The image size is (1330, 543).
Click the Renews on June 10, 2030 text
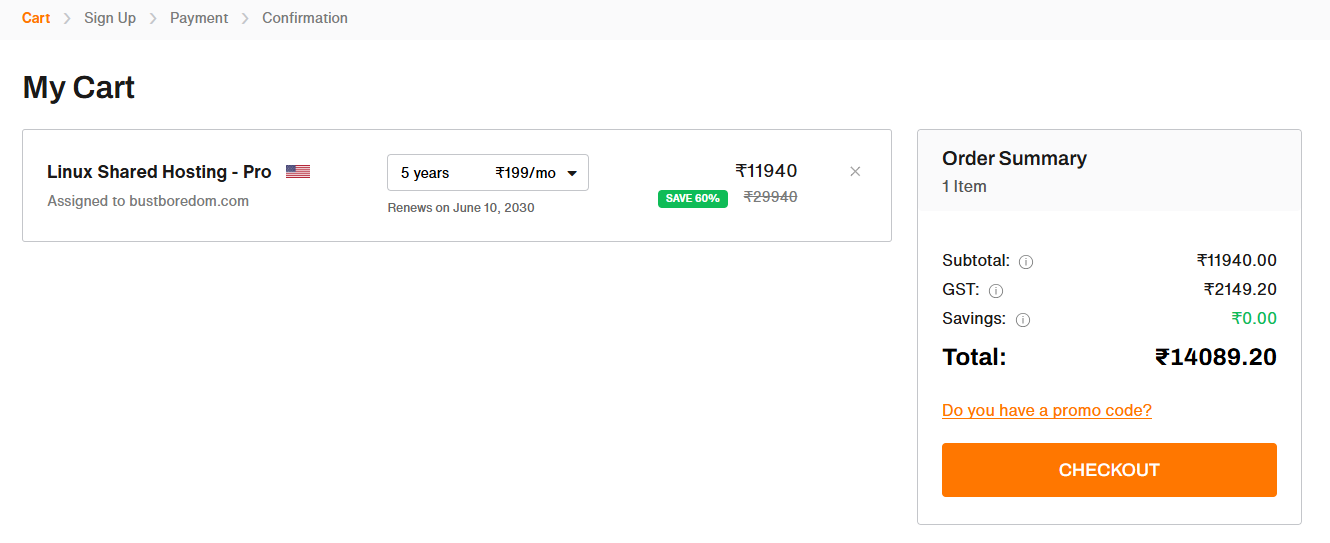[461, 208]
